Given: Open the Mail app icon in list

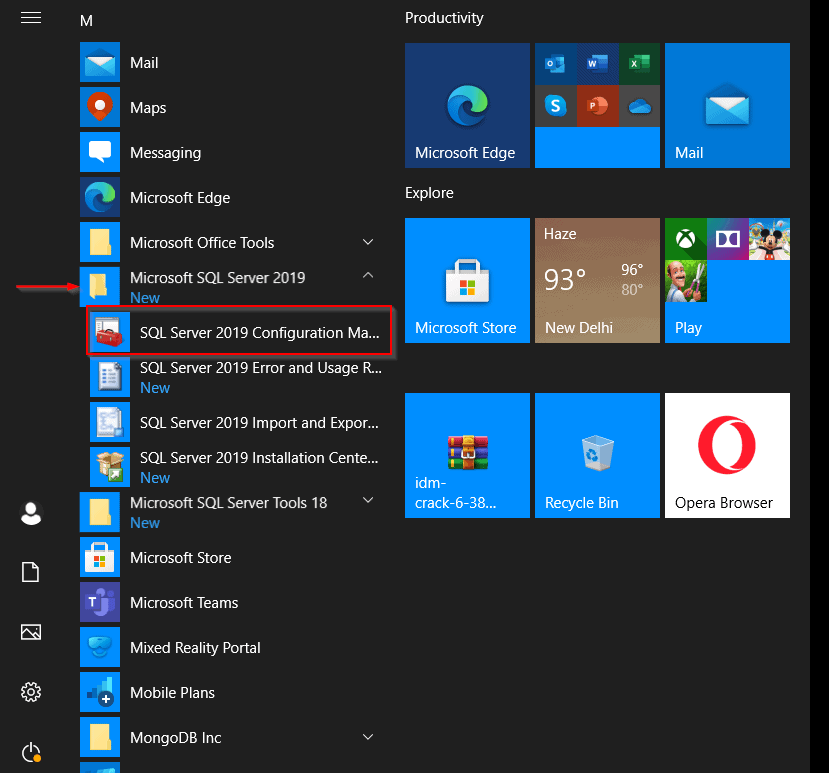Looking at the screenshot, I should 100,62.
